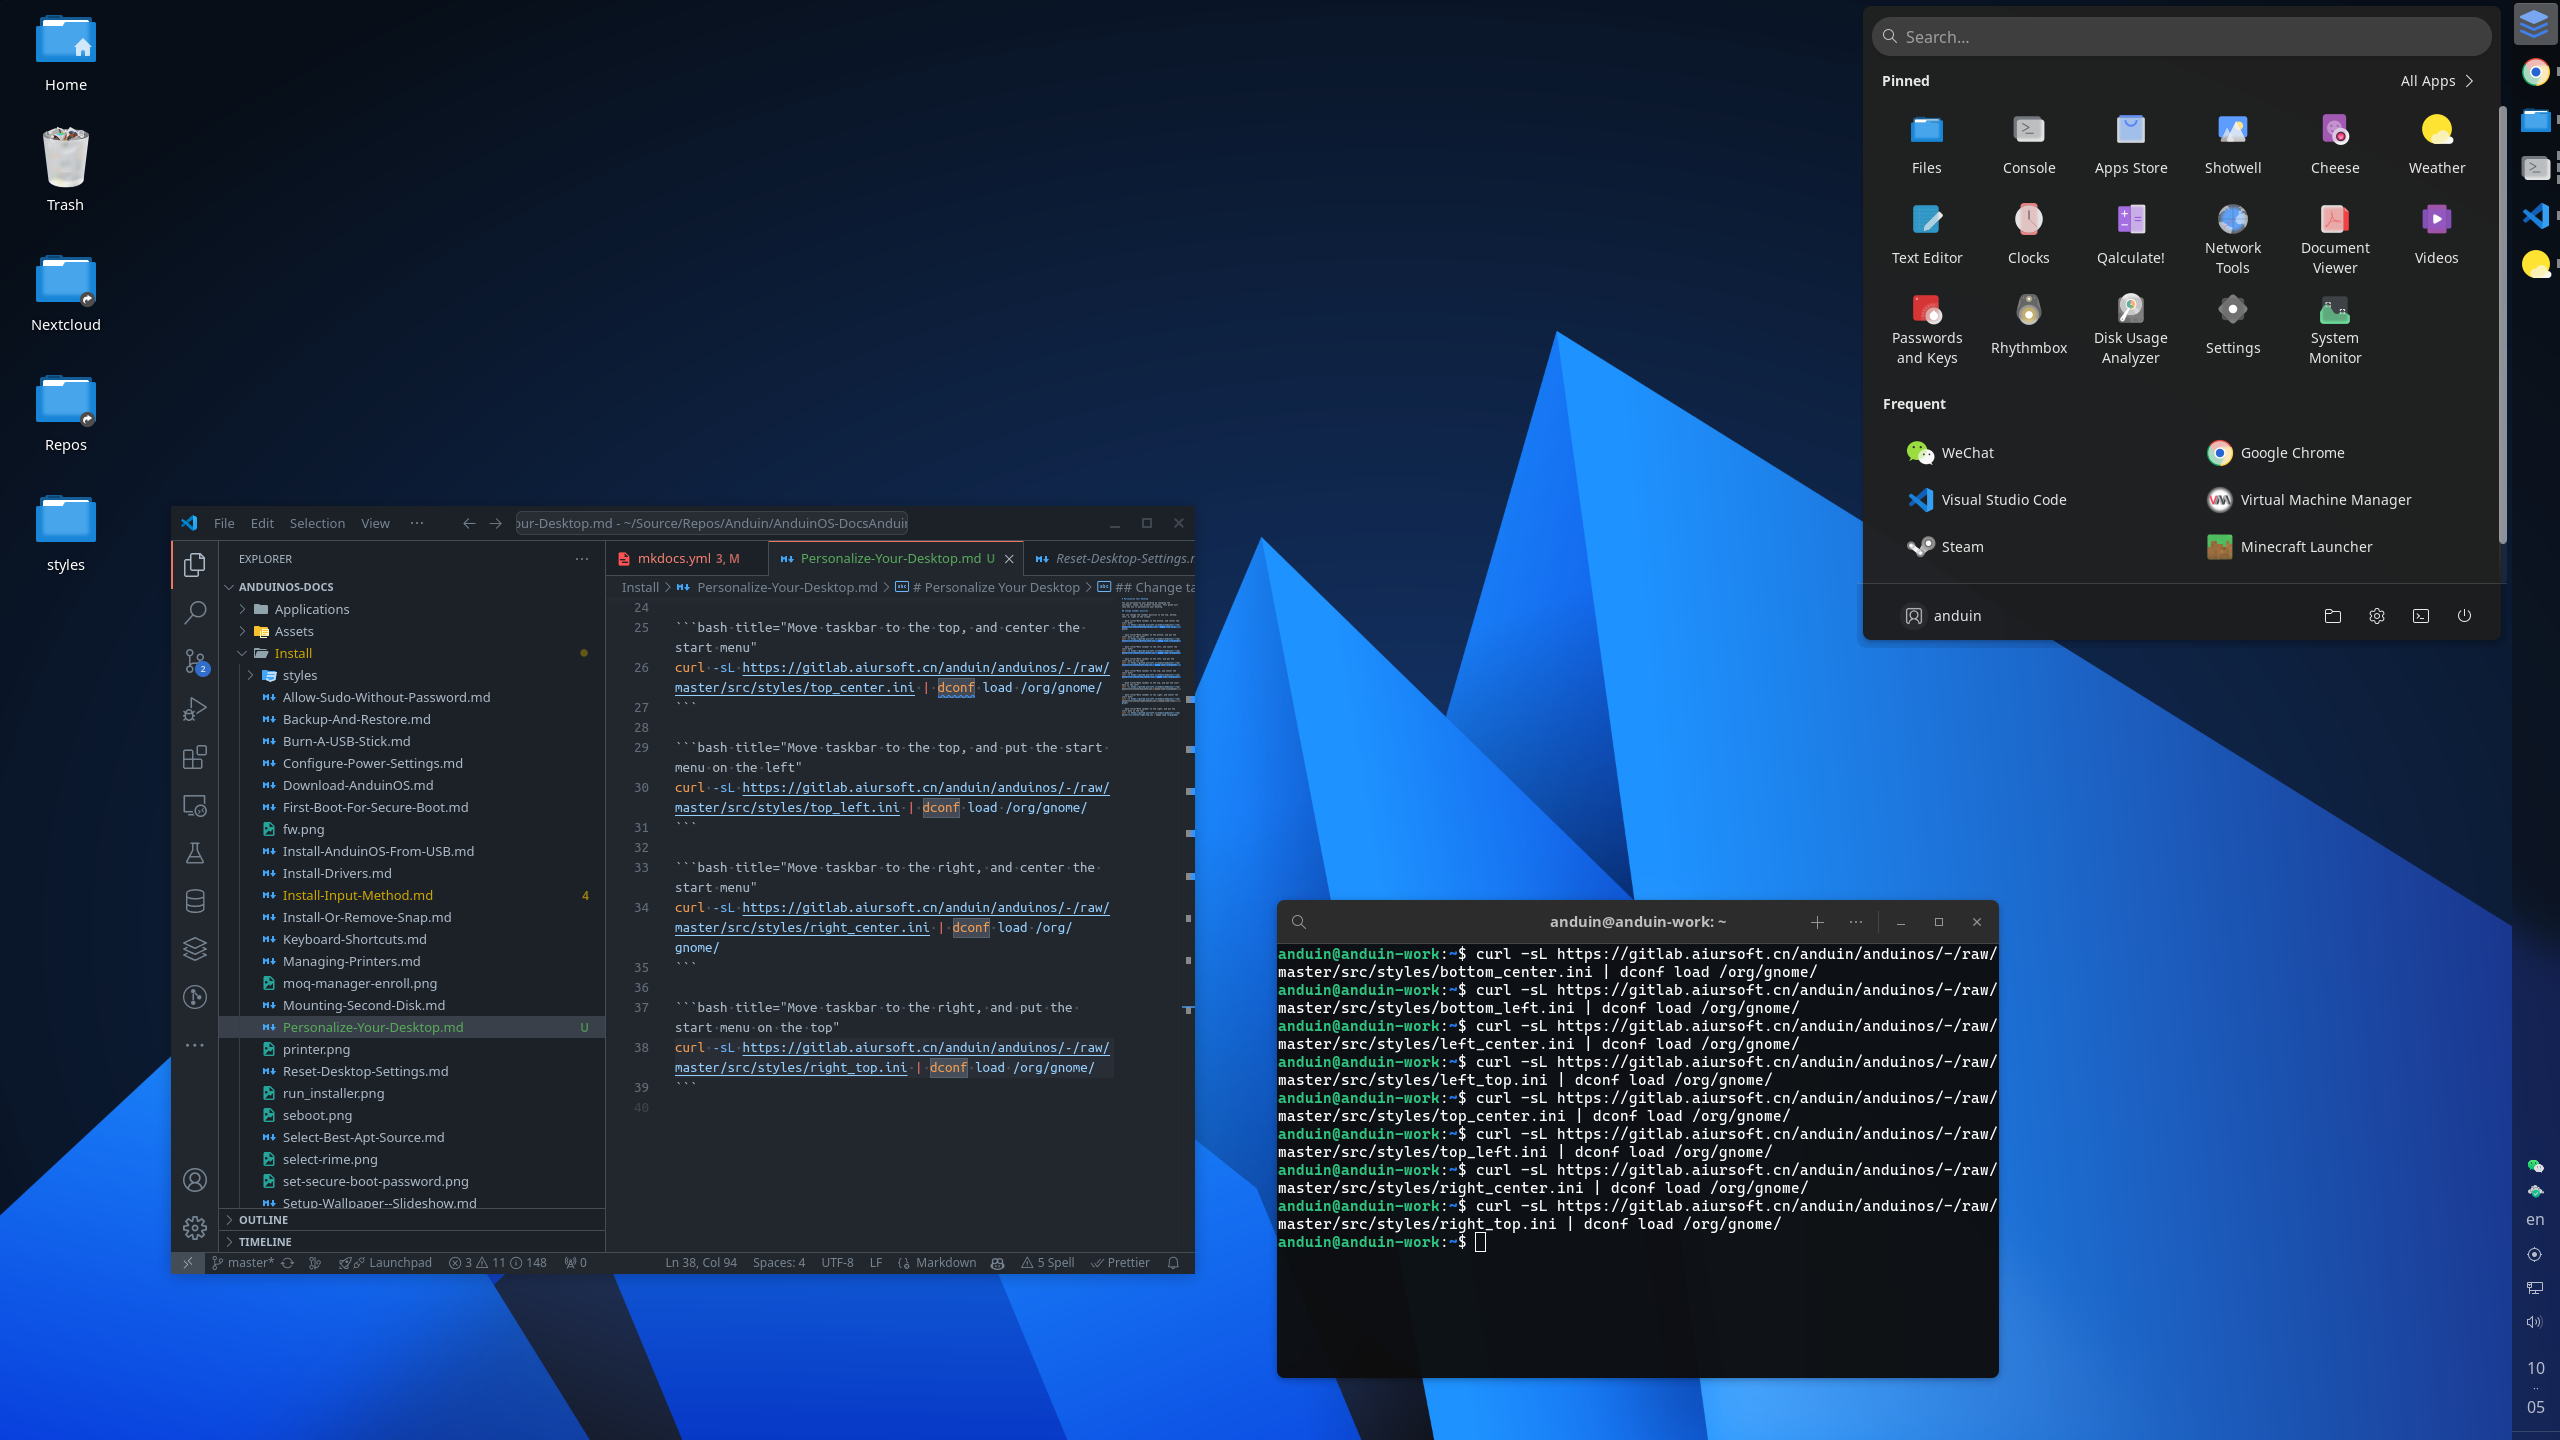The image size is (2560, 1440).
Task: Open the Edit menu in VS Code
Action: [262, 523]
